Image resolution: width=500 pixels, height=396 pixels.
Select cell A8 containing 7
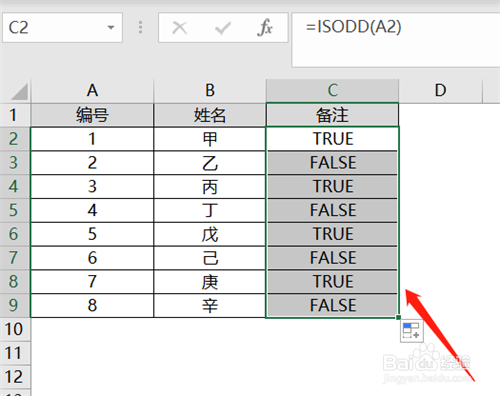pos(92,282)
